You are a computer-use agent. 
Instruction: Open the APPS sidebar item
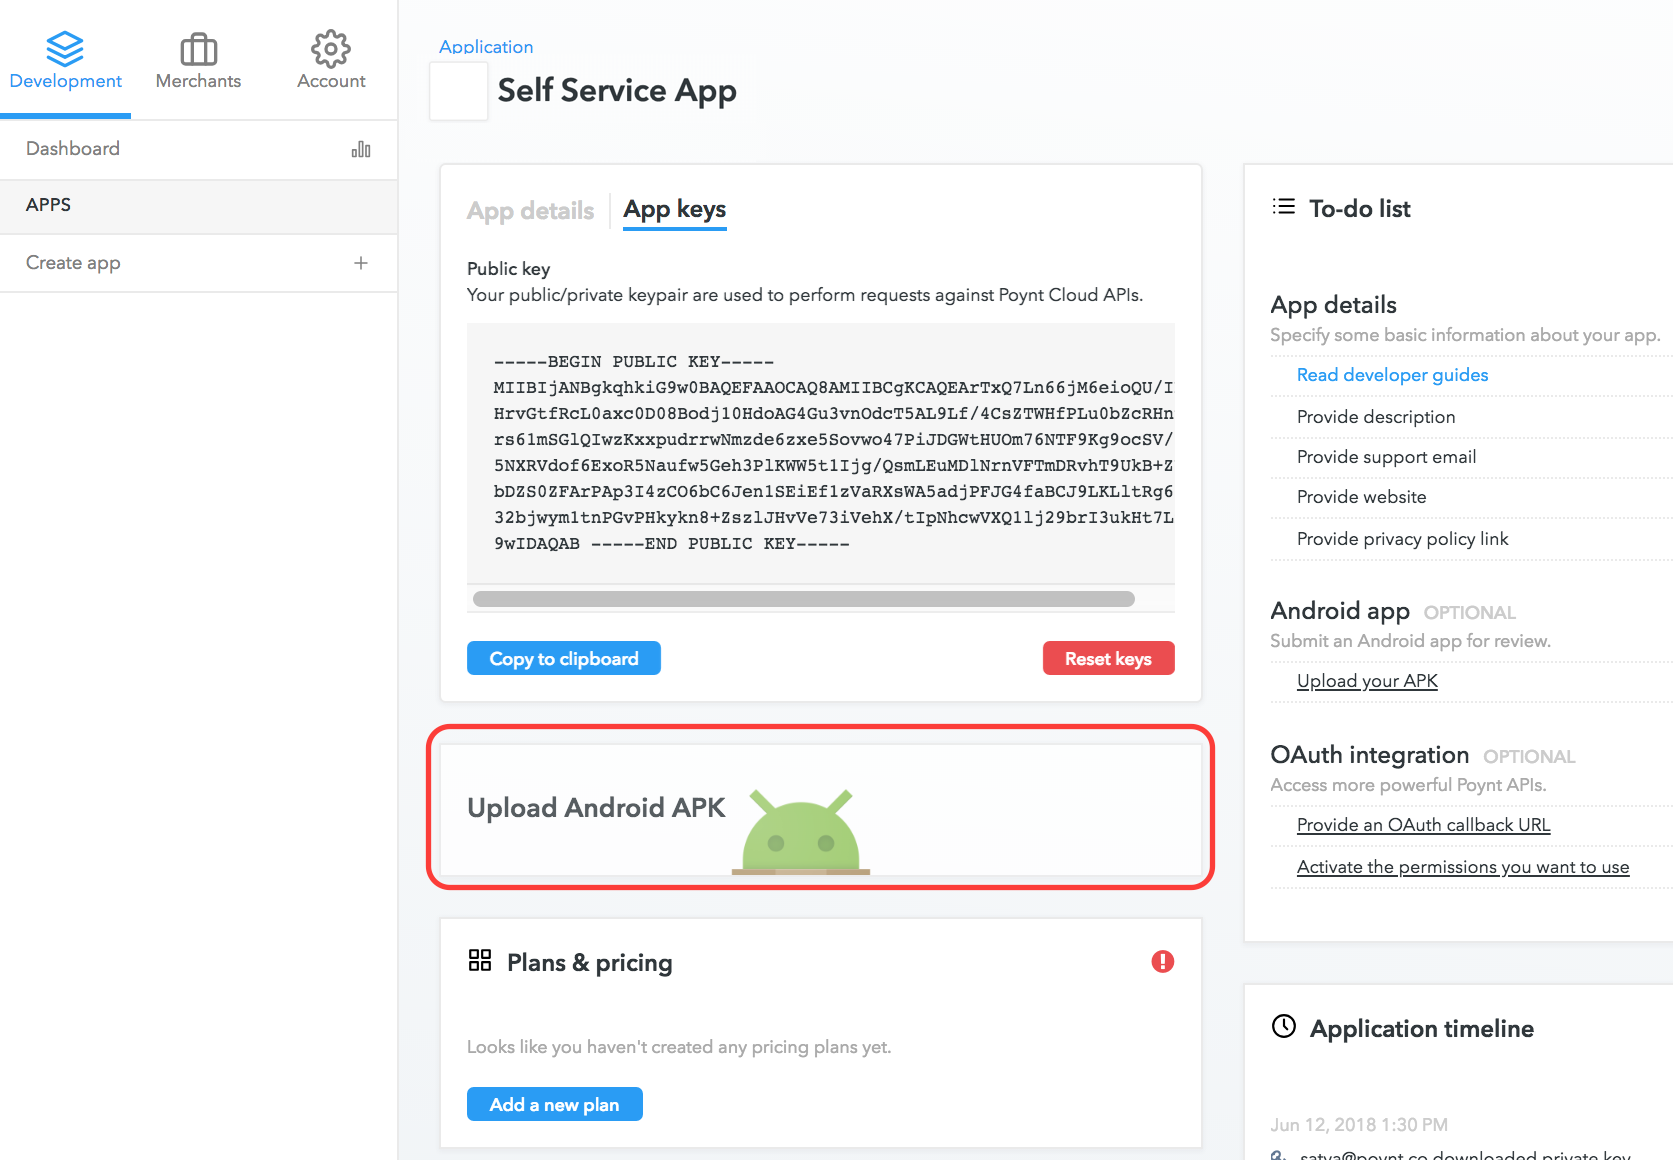click(199, 205)
